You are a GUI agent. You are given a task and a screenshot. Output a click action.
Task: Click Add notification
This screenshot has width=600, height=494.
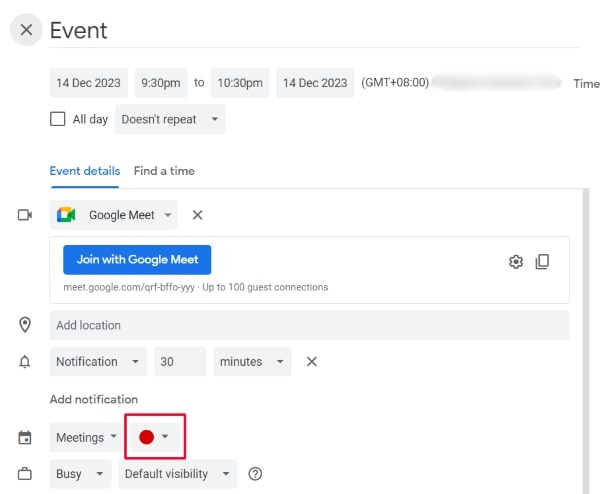[x=94, y=399]
